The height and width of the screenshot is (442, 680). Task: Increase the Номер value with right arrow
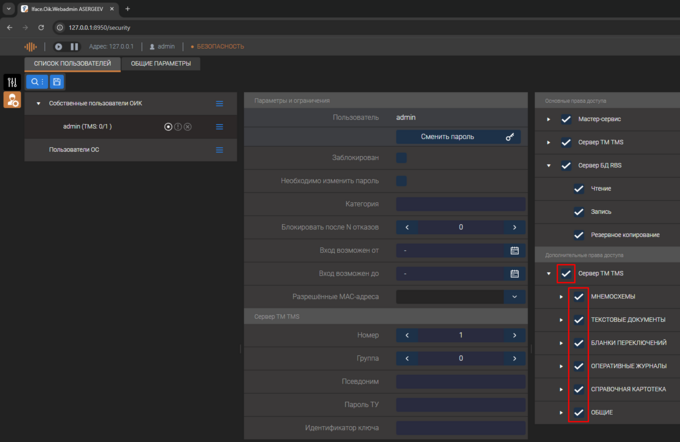click(516, 335)
